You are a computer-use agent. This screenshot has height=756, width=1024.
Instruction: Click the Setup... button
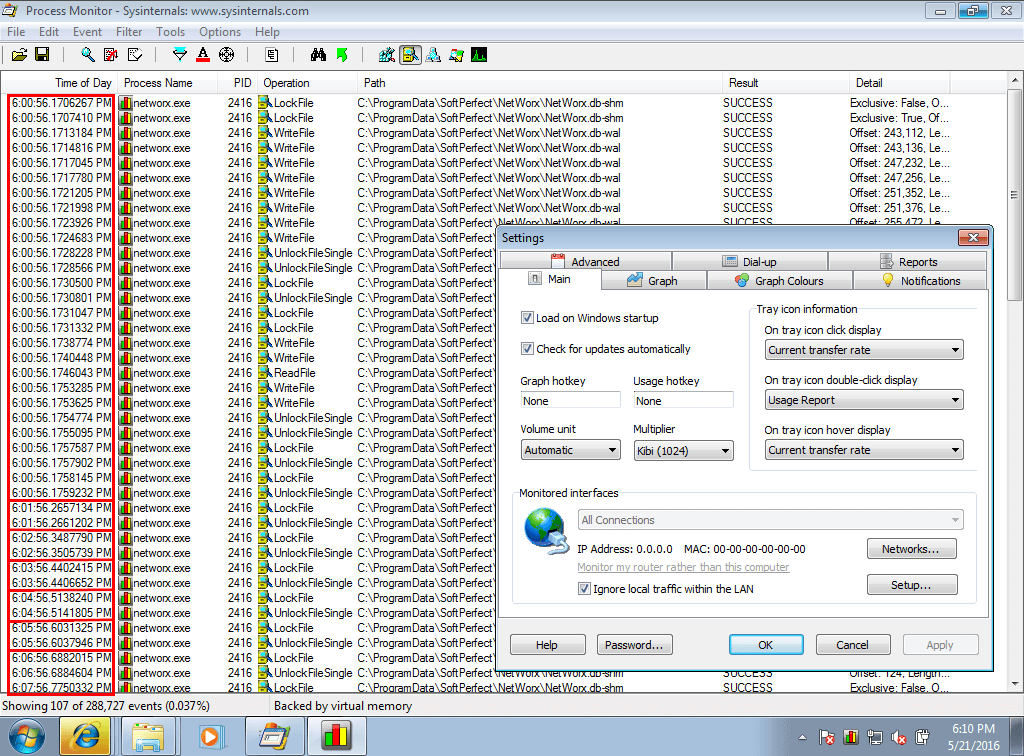point(912,585)
